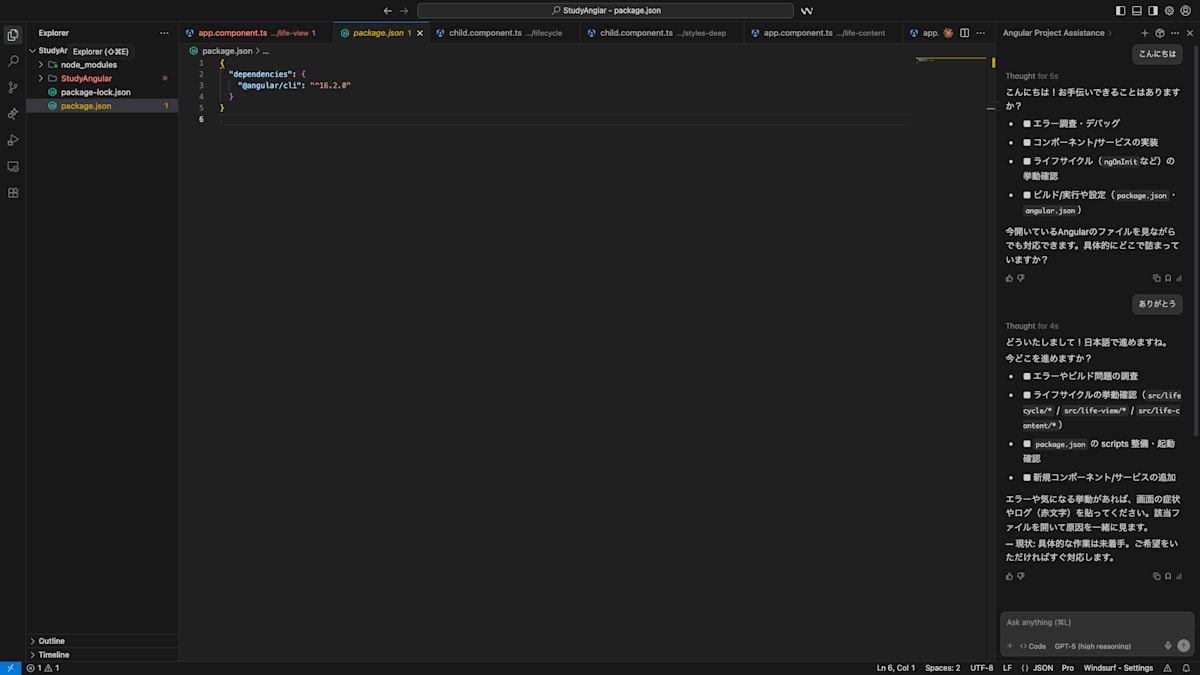Screen dimensions: 1200x675
Task: Toggle the secondary side bar layout icon
Action: tap(1153, 11)
